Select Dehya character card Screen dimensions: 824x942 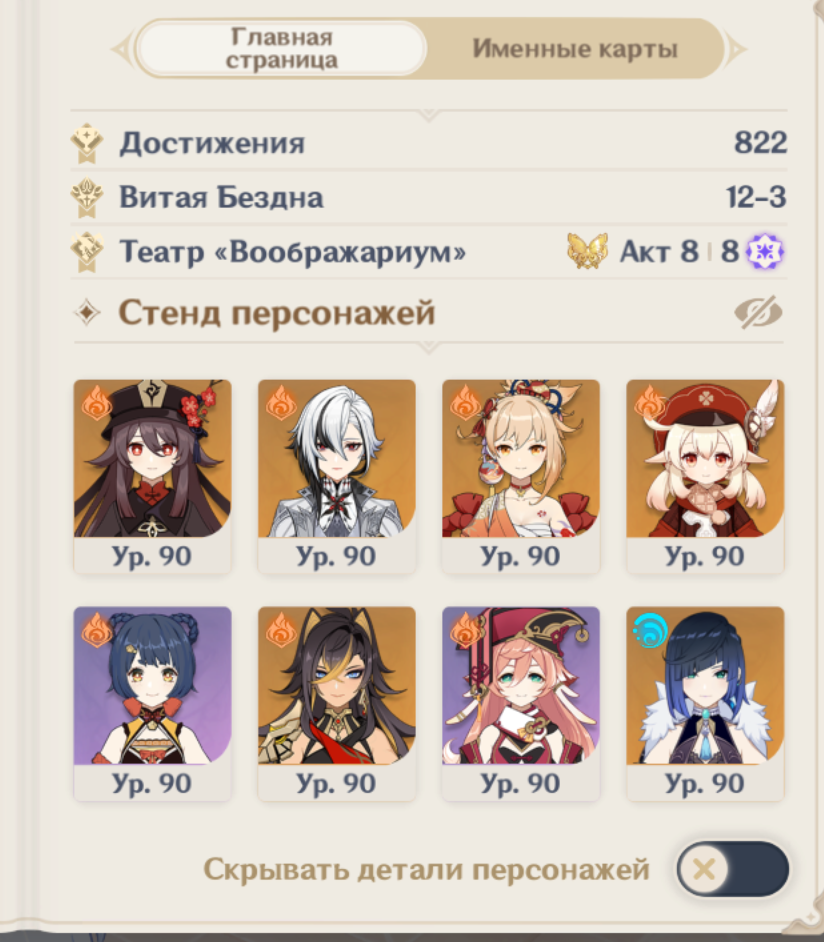click(336, 703)
